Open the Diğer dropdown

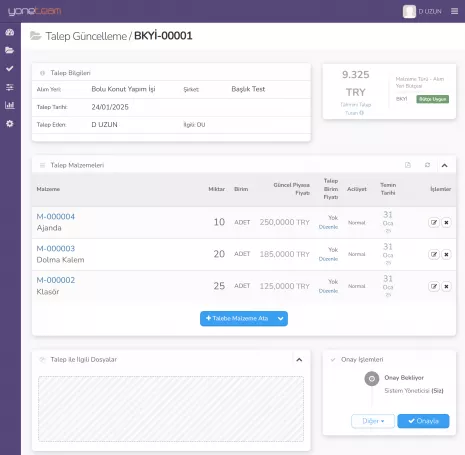point(373,421)
